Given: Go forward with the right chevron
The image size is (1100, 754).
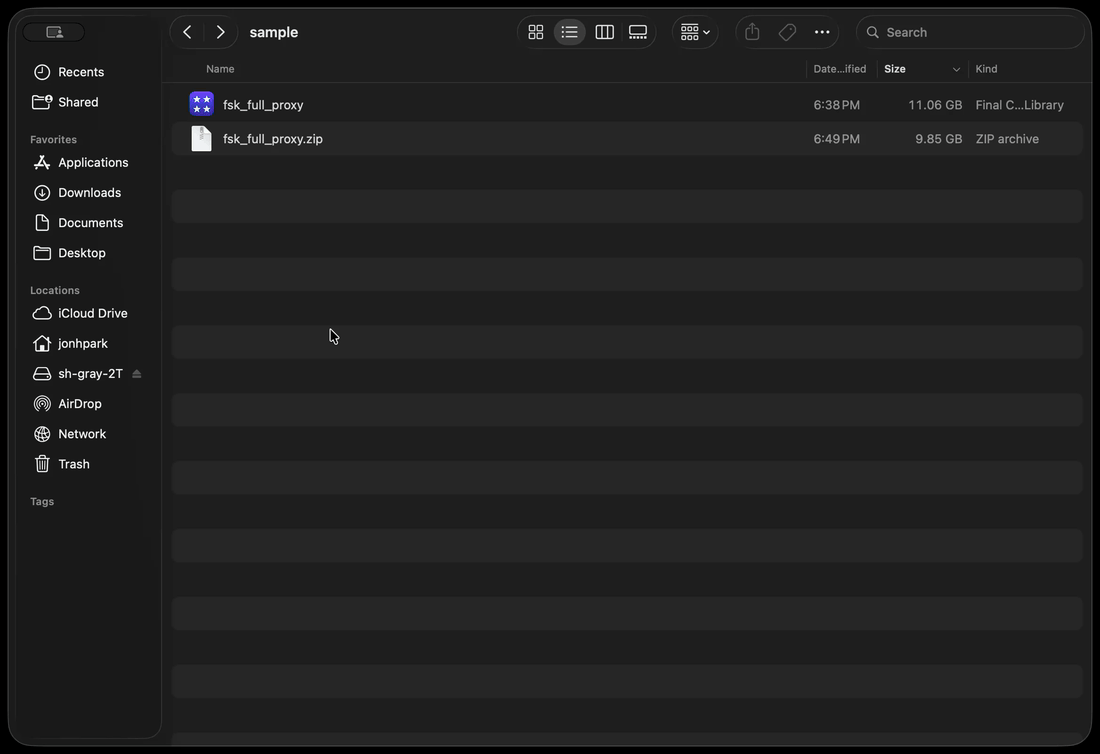Looking at the screenshot, I should tap(220, 32).
